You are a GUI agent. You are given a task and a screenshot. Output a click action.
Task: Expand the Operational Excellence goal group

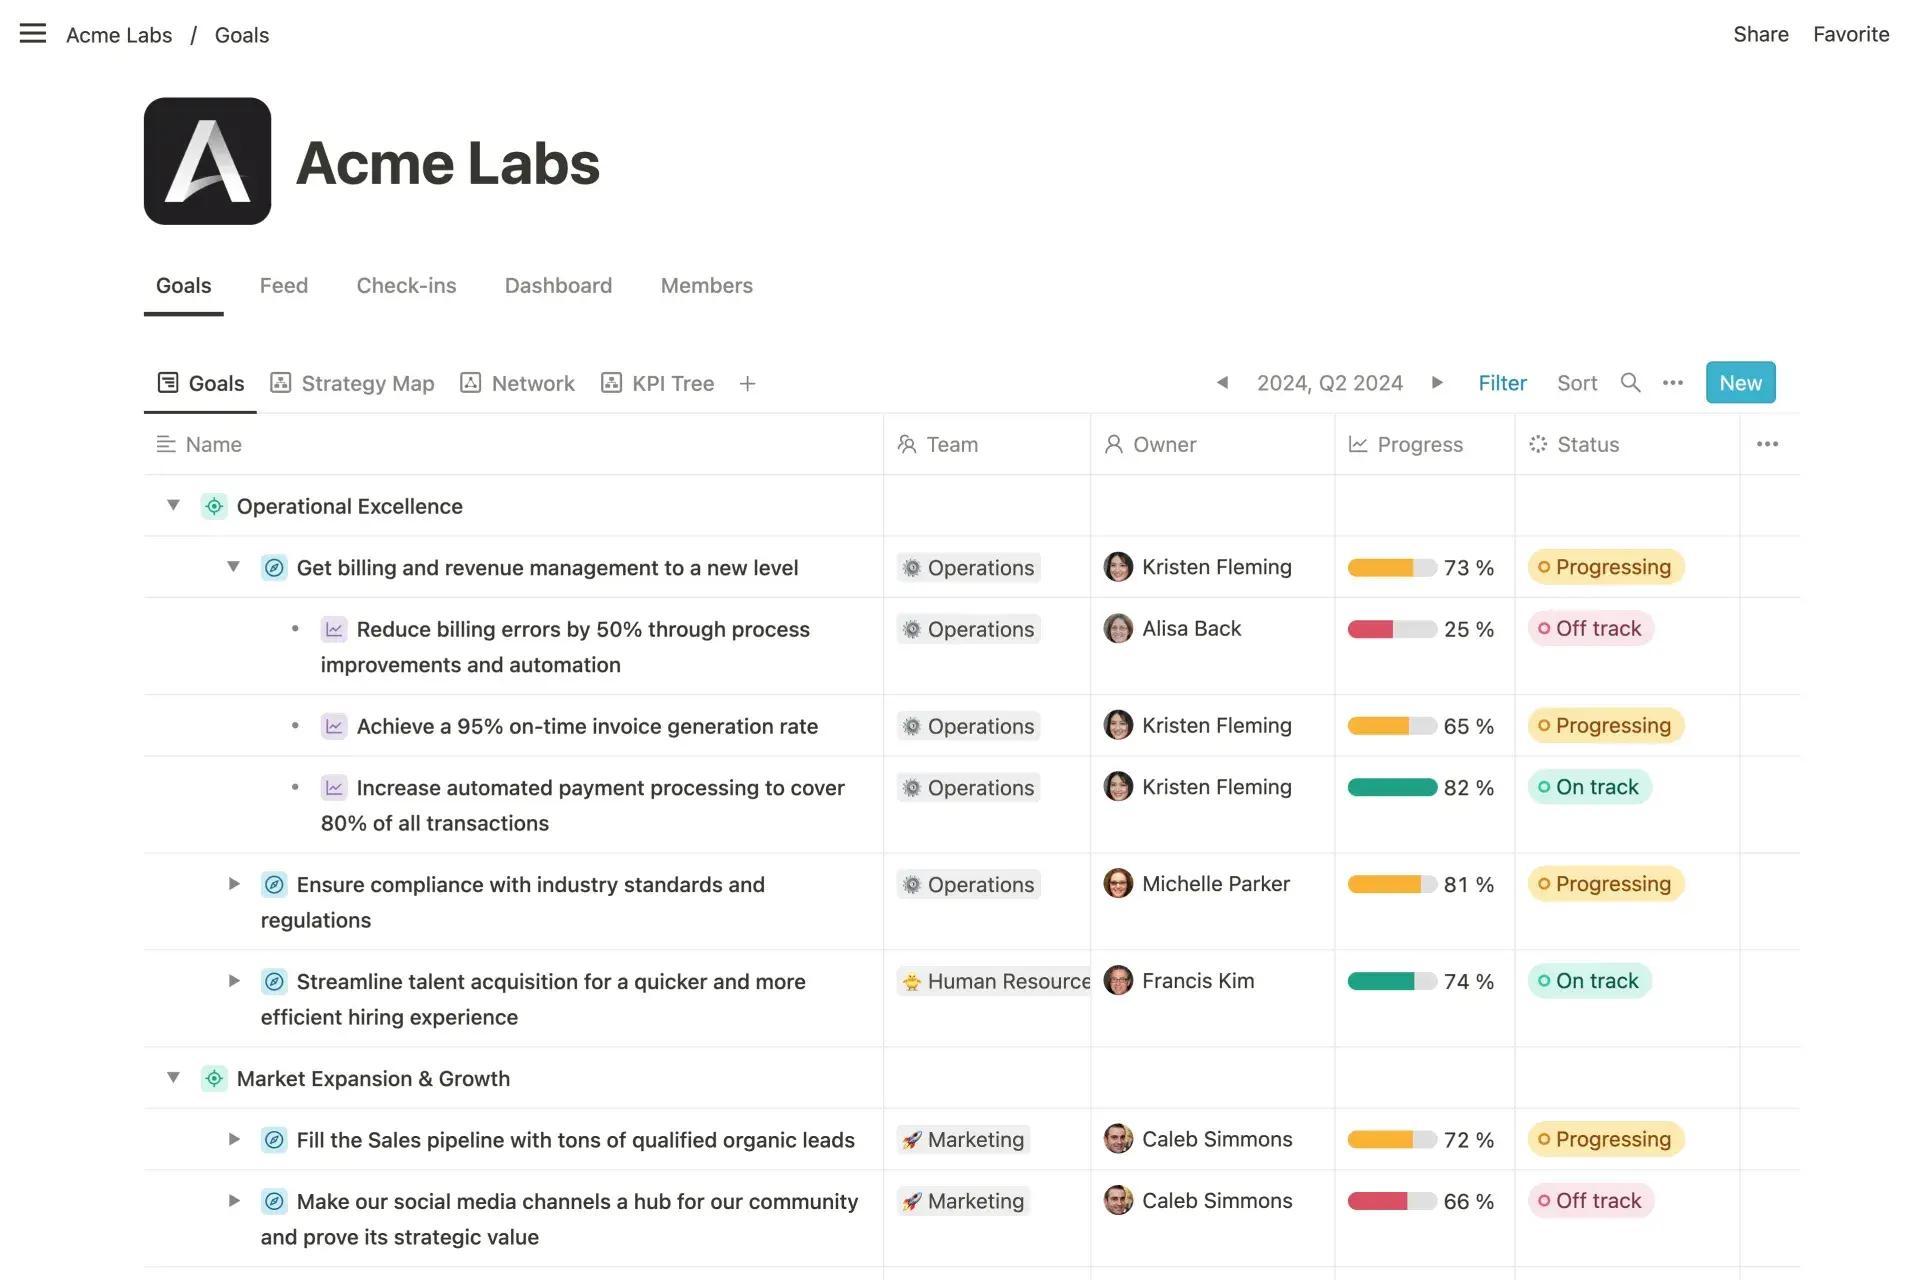pyautogui.click(x=171, y=506)
